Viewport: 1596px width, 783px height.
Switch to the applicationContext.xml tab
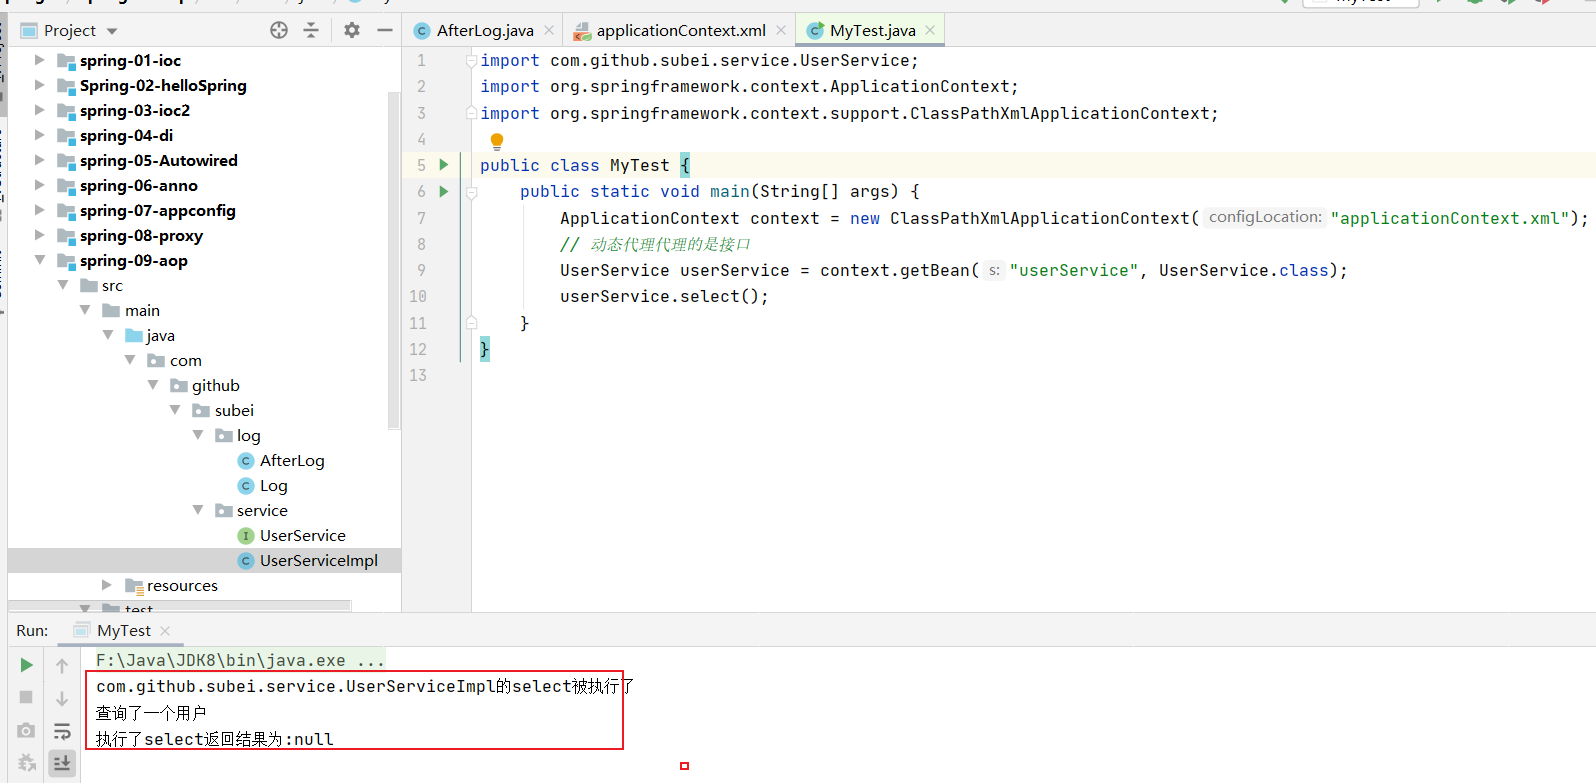[680, 31]
